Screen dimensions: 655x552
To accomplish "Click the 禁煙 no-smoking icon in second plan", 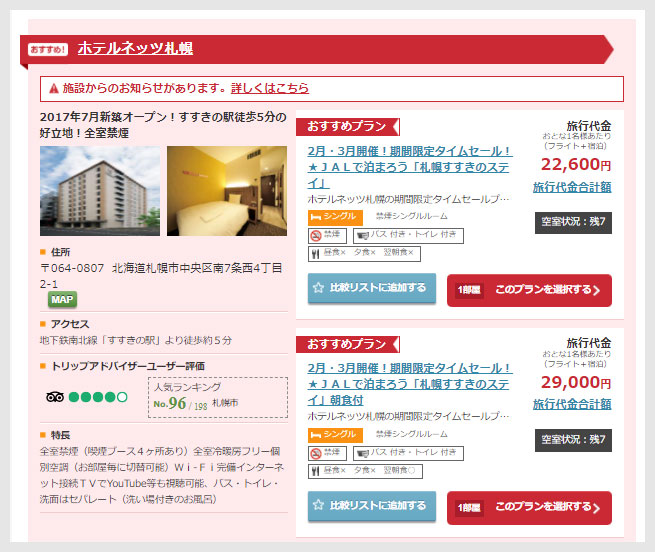I will (316, 453).
